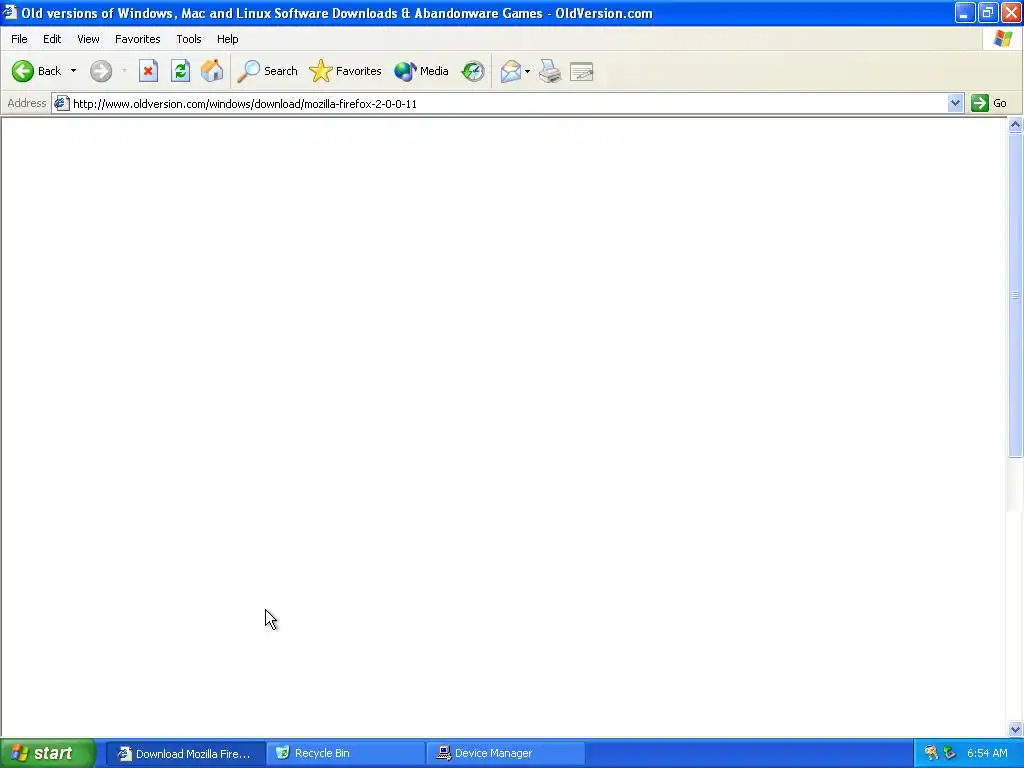Open the Favorites star toolbar button

345,71
